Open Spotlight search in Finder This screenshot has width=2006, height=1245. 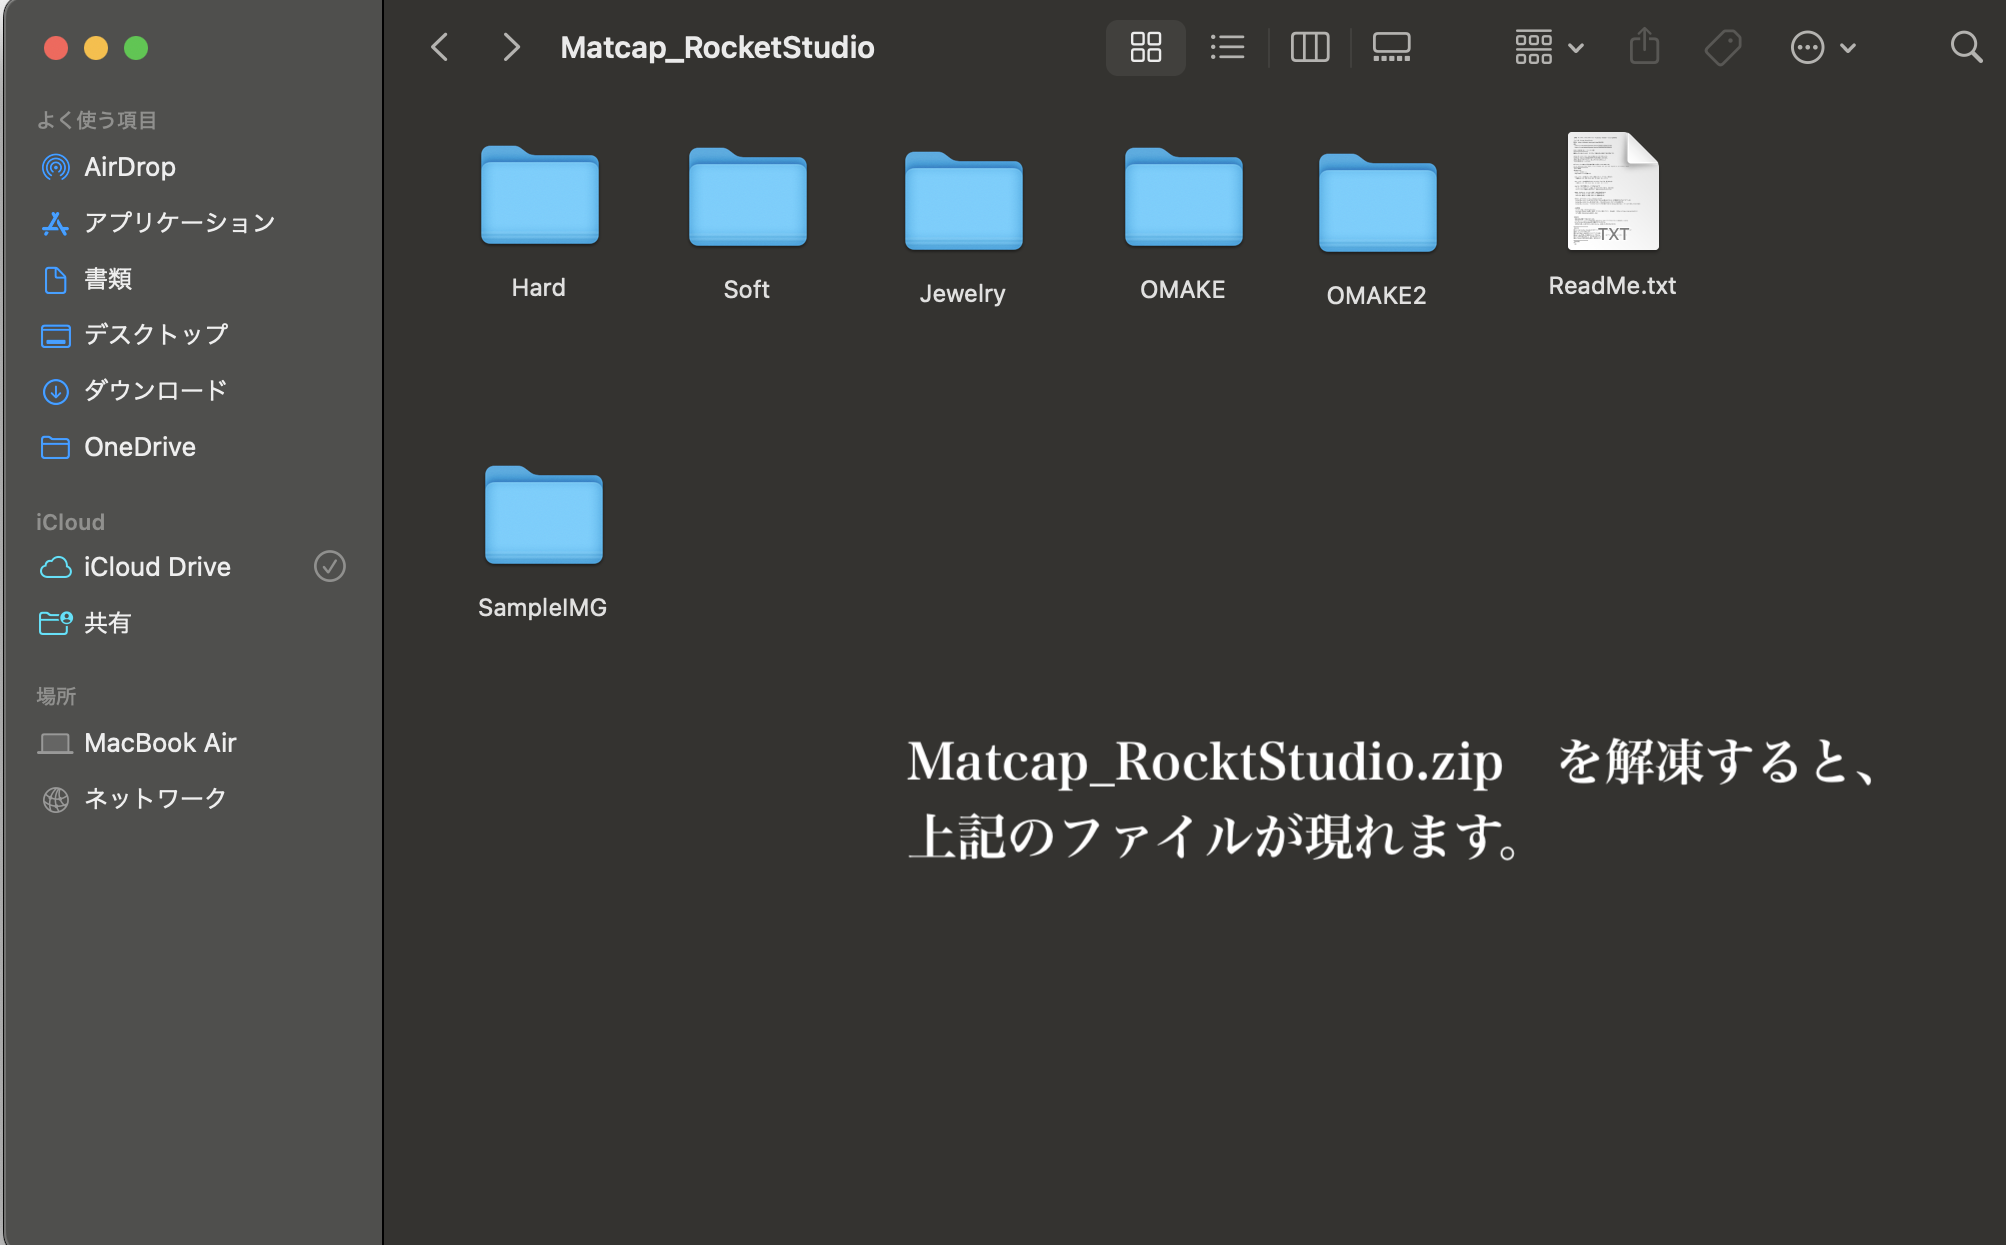1966,46
